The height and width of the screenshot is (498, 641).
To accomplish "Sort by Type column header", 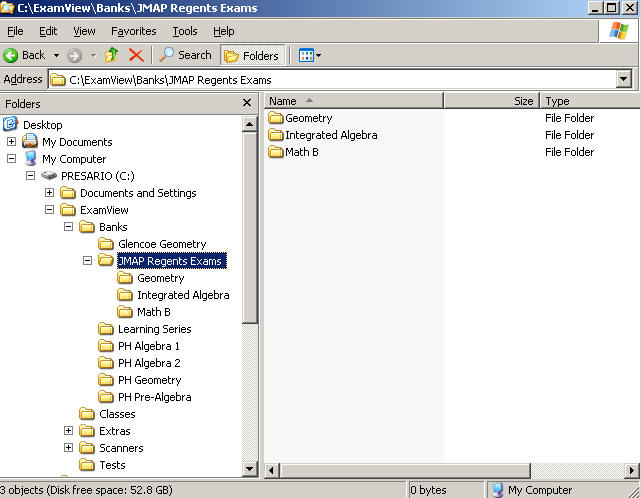I will [590, 101].
